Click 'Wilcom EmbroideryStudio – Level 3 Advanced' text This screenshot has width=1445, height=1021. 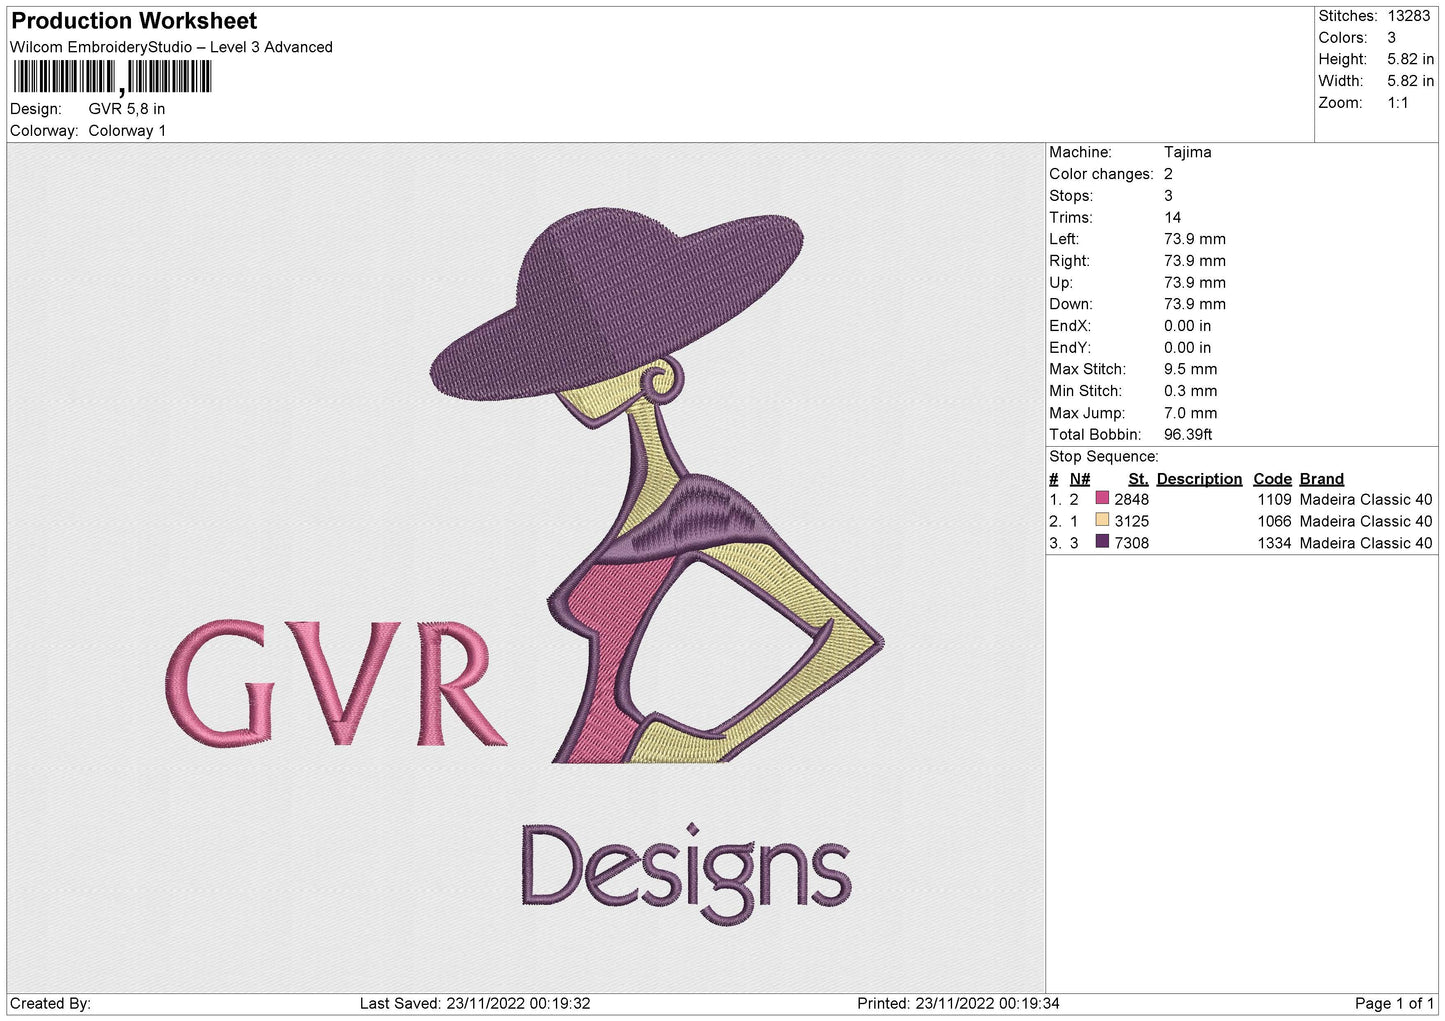(x=171, y=47)
